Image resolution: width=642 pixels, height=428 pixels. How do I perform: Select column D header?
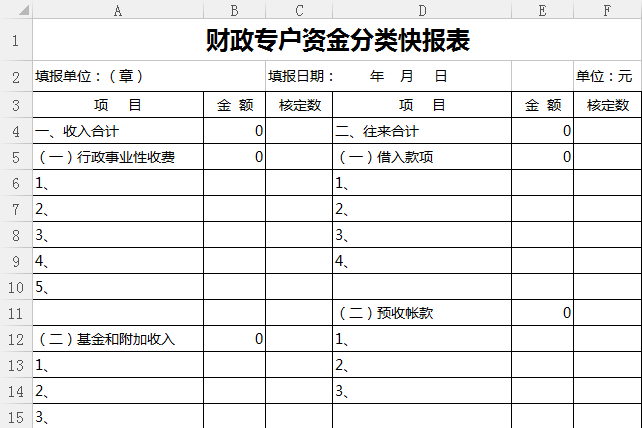pyautogui.click(x=422, y=11)
